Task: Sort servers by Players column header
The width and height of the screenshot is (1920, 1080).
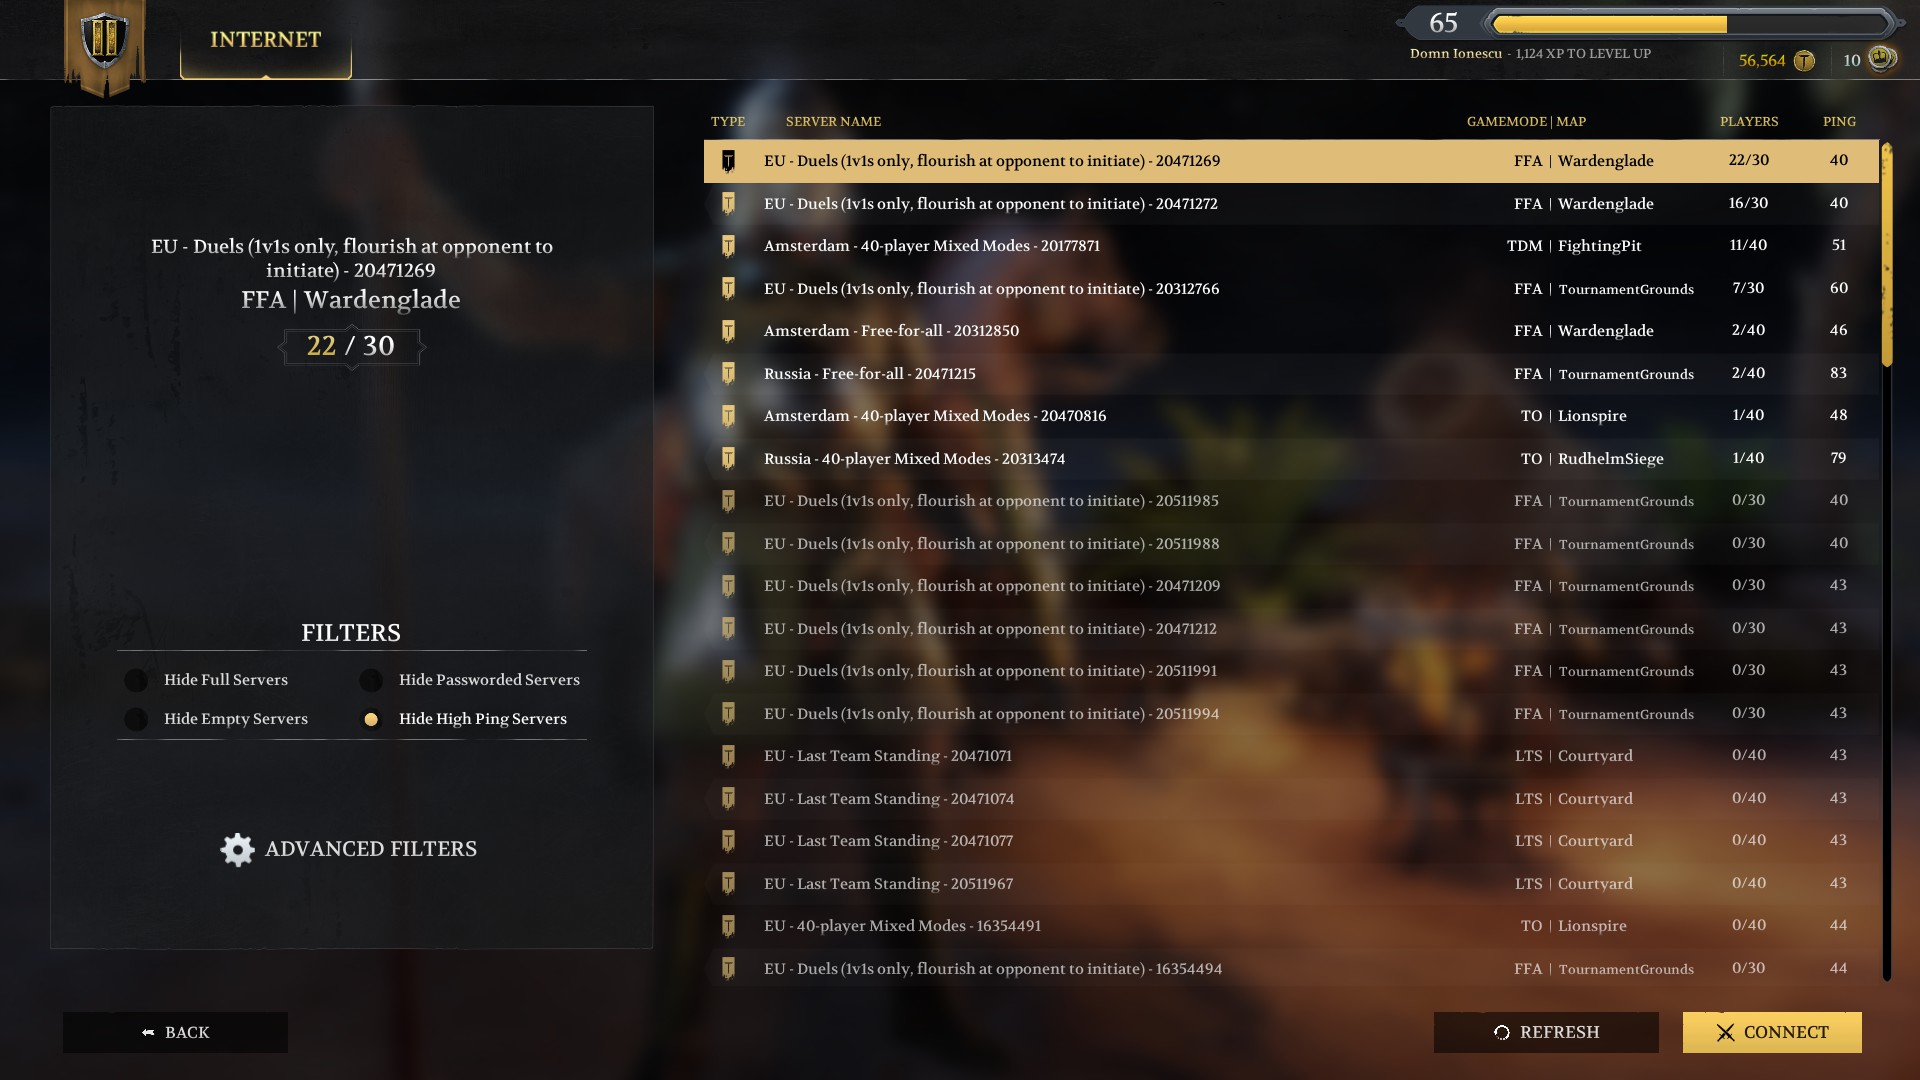Action: (x=1749, y=122)
